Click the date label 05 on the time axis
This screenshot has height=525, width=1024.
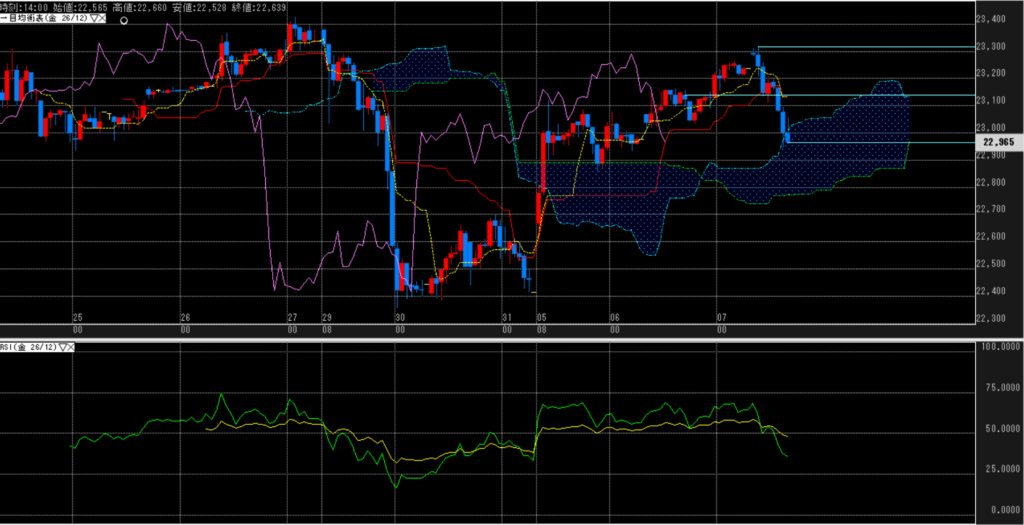541,317
